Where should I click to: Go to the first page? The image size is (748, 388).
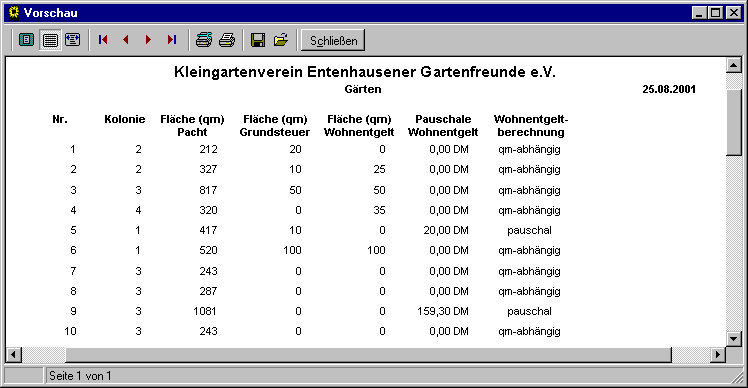click(103, 40)
